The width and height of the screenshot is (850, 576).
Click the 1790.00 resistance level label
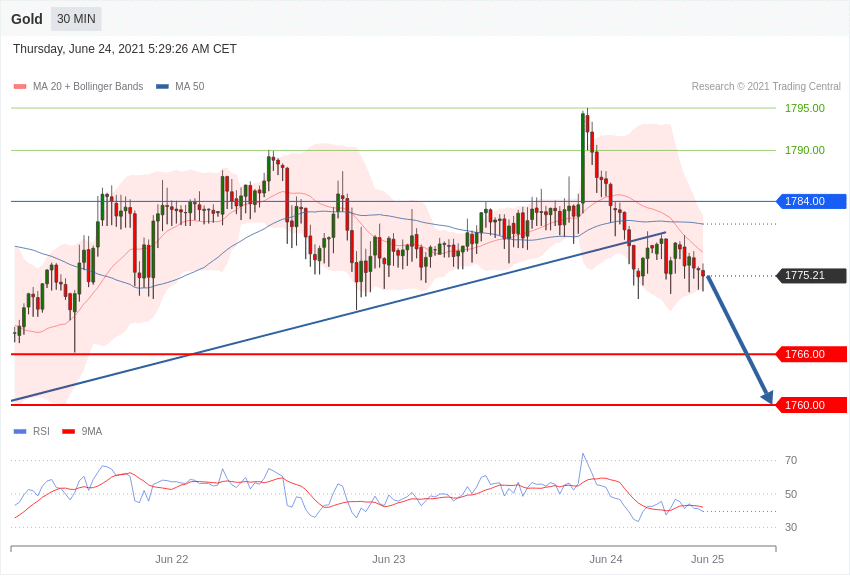(x=804, y=150)
